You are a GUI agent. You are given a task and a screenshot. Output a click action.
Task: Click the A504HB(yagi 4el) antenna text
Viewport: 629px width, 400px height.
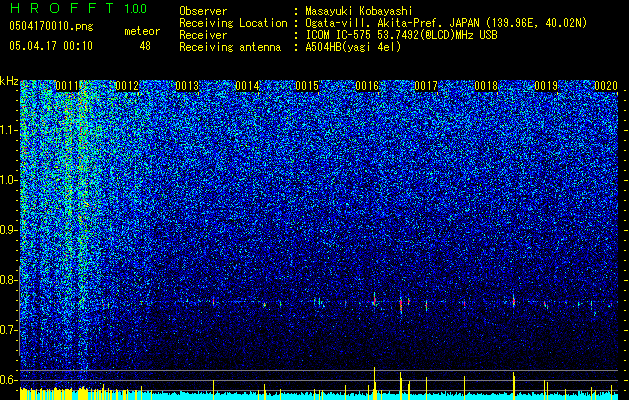tap(353, 47)
